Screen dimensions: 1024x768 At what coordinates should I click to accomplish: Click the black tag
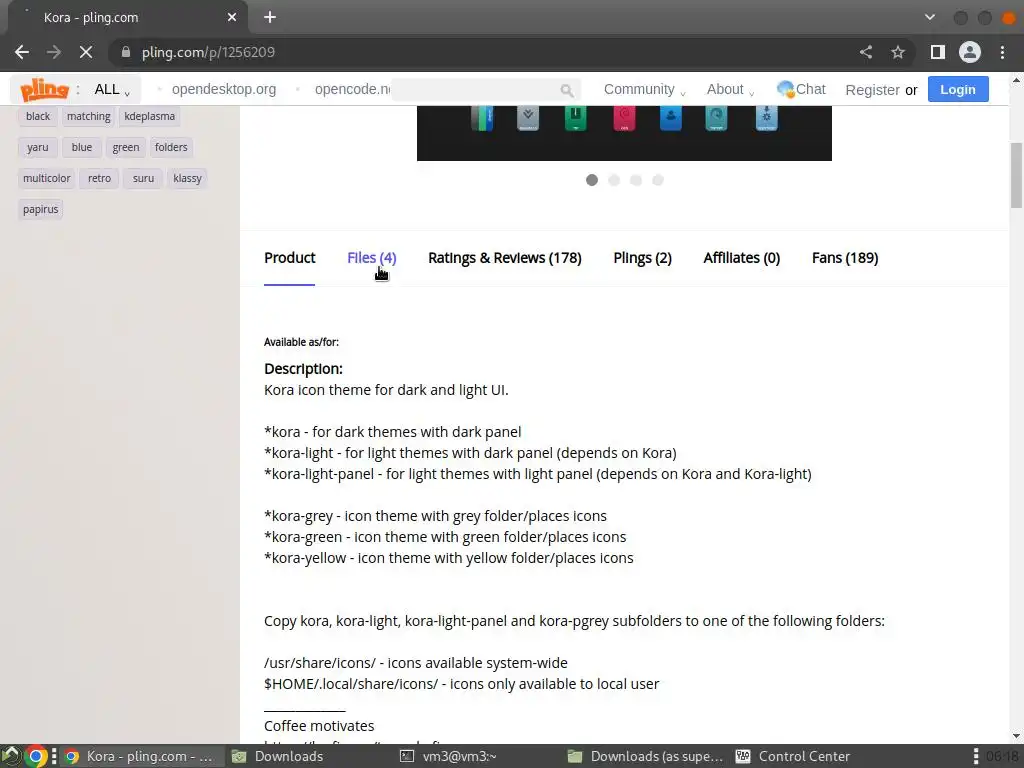(38, 116)
